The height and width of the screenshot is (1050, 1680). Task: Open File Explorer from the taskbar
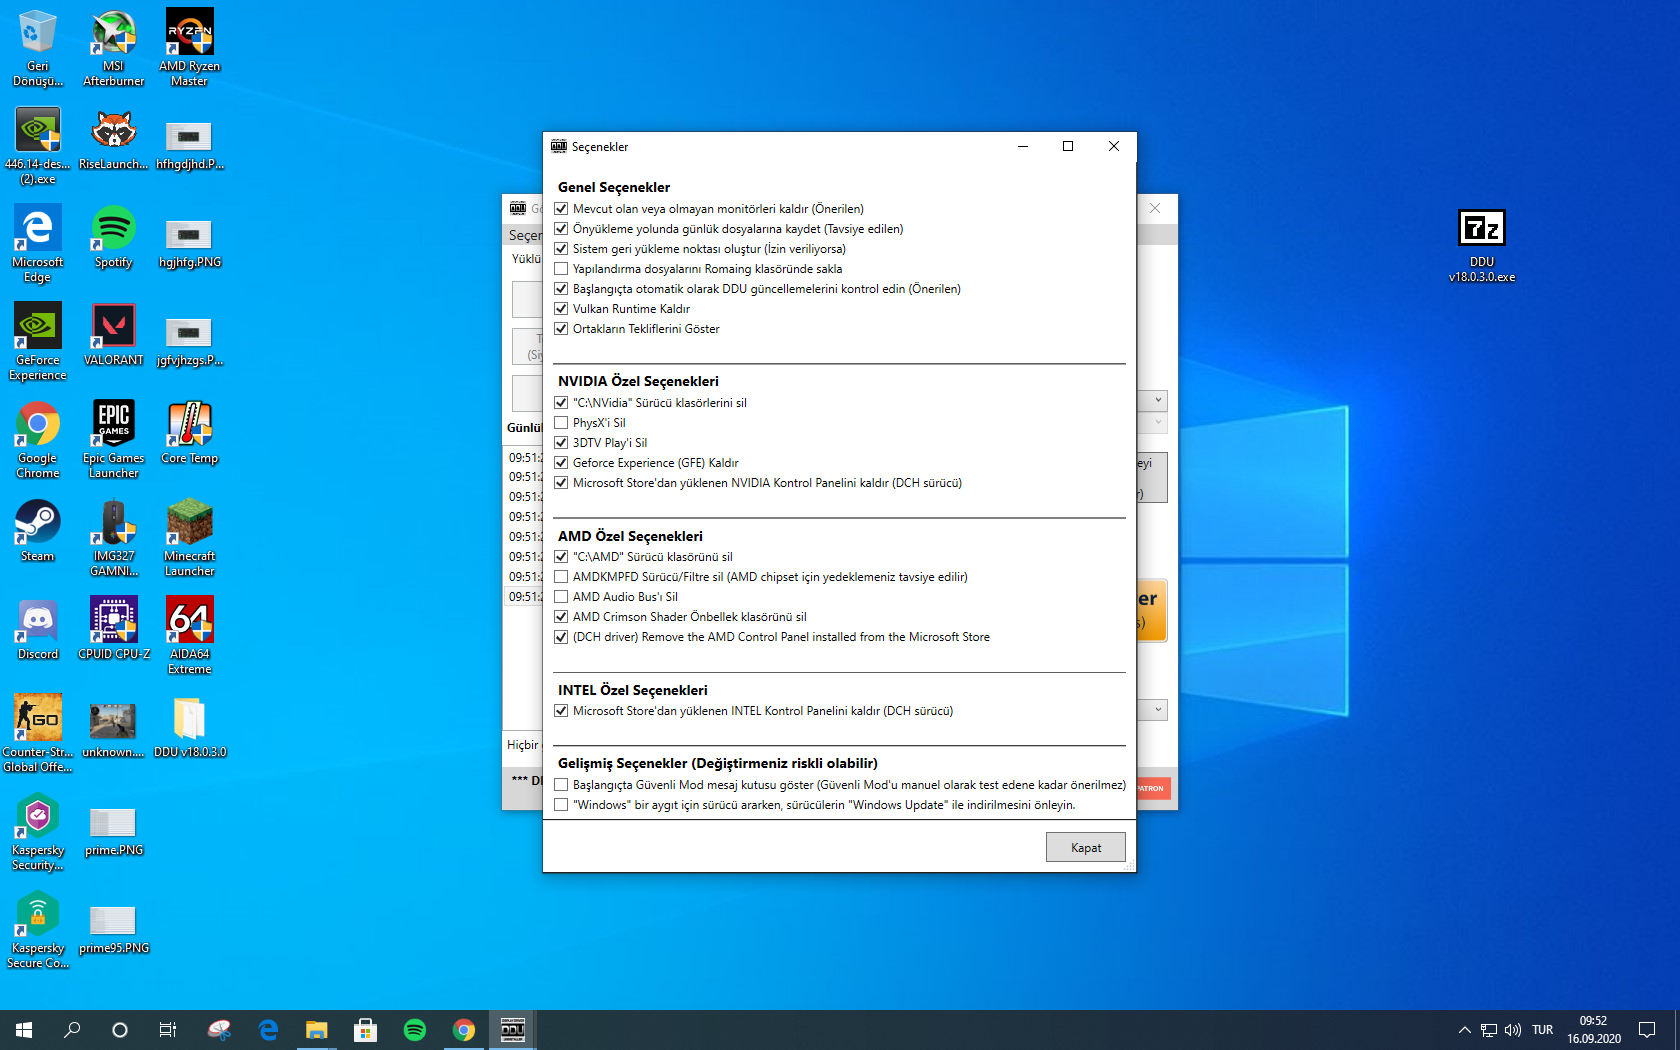(317, 1030)
